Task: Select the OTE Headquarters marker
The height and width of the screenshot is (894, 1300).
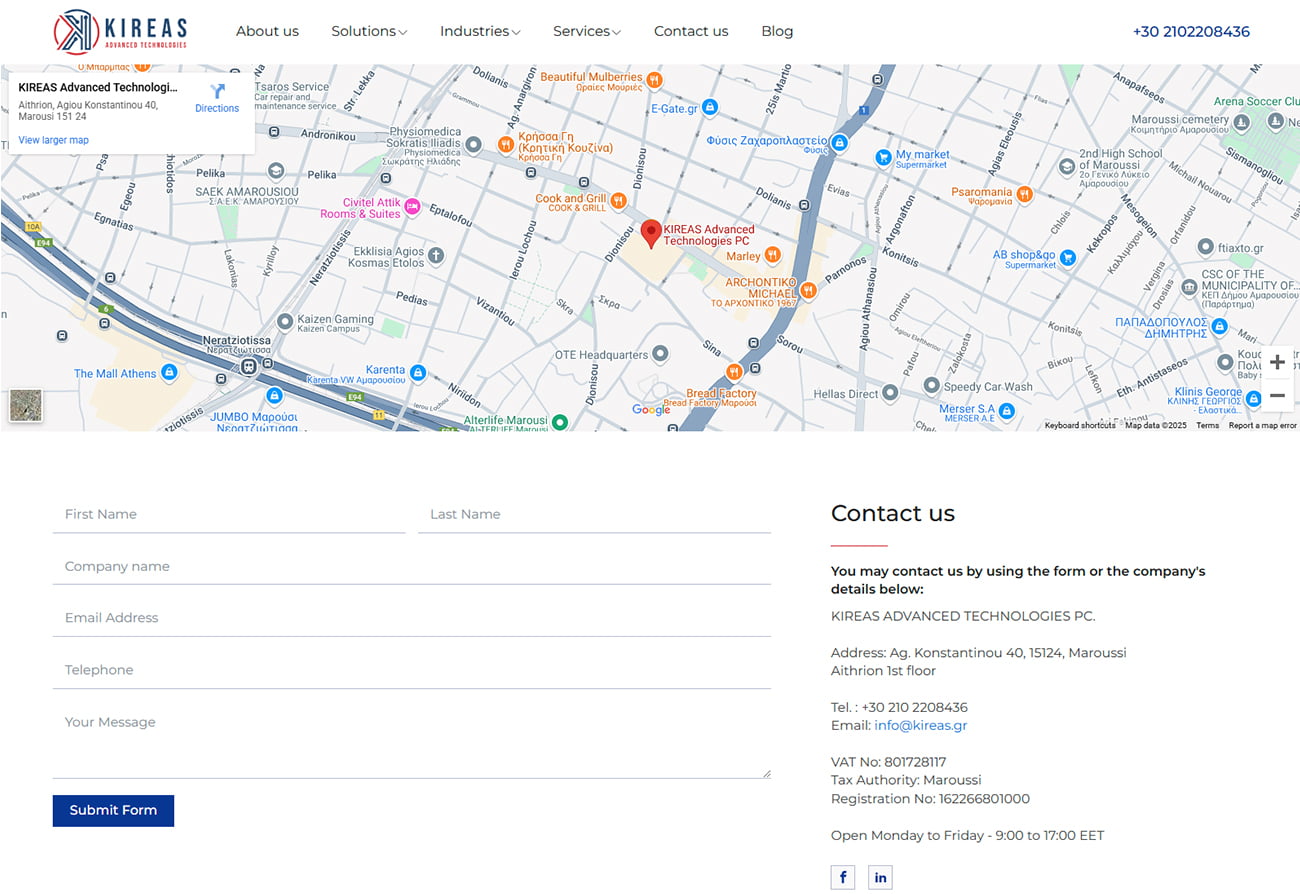Action: pos(660,354)
